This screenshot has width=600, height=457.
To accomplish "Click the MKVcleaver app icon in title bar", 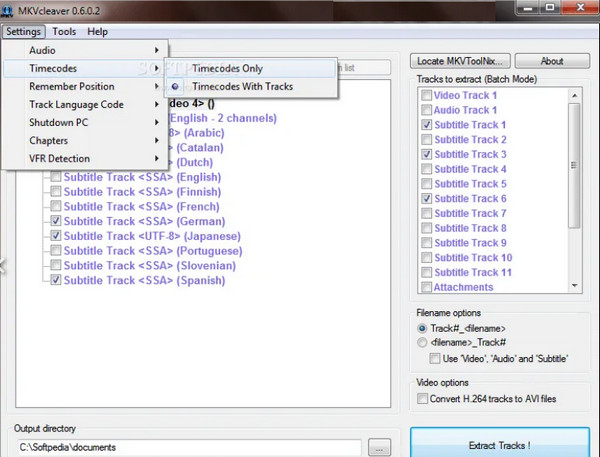I will tap(7, 11).
